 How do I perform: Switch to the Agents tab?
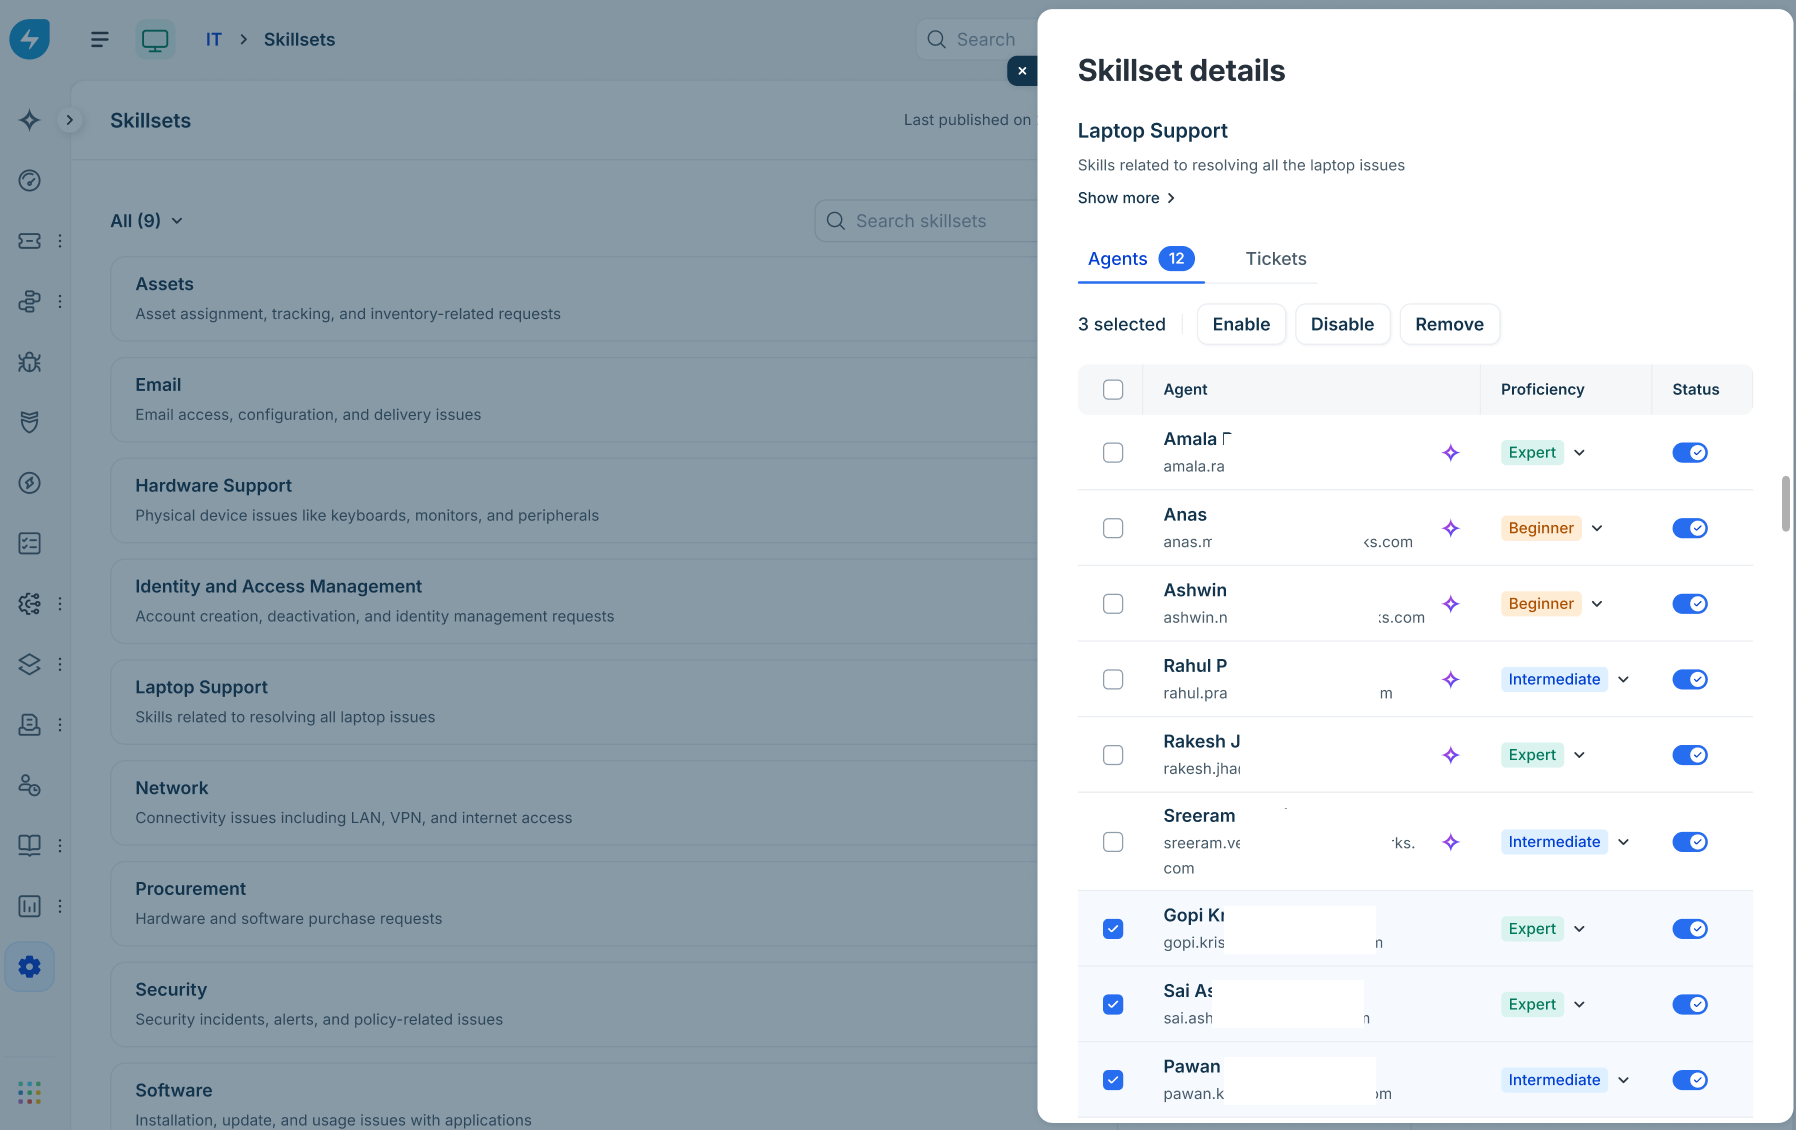click(1141, 259)
